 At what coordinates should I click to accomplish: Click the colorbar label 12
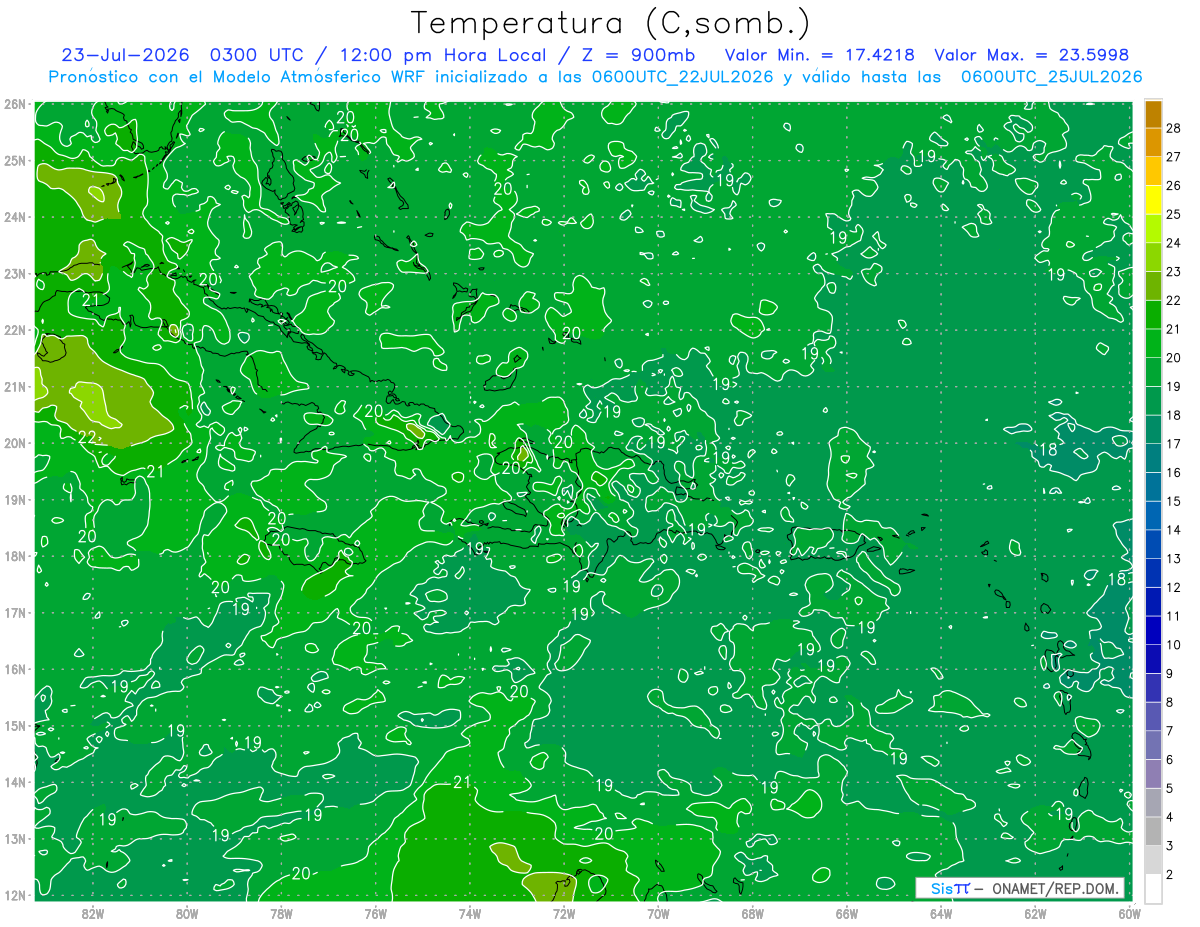click(1174, 587)
